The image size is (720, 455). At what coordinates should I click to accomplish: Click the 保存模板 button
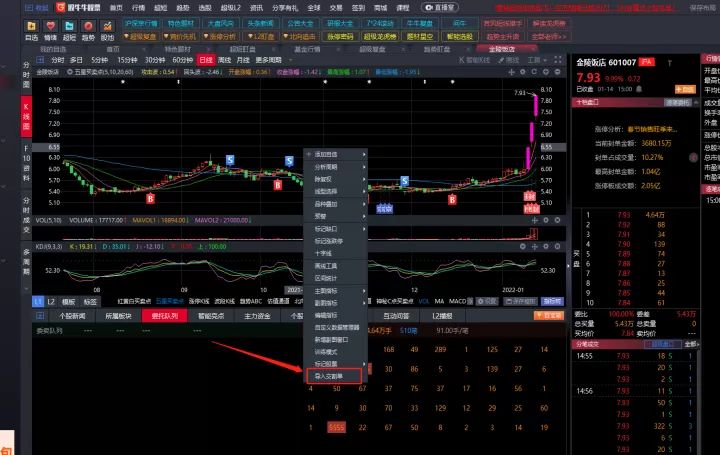(x=521, y=301)
